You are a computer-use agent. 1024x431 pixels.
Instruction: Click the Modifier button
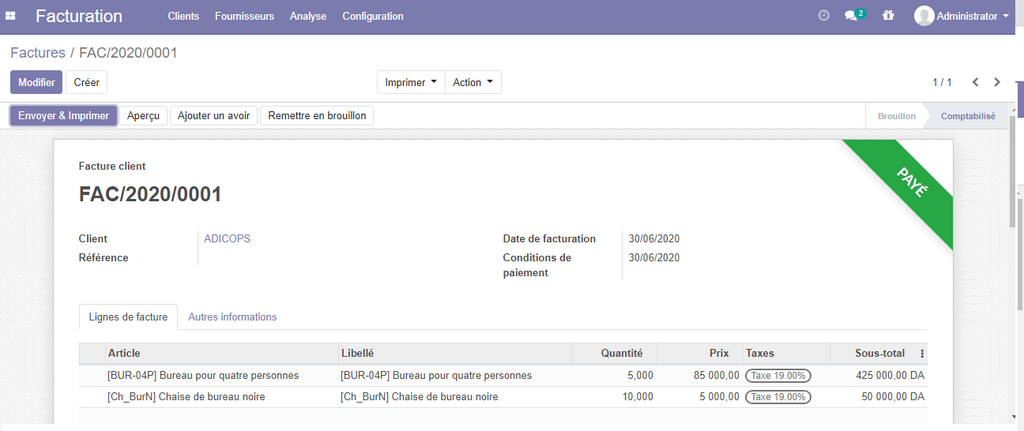pyautogui.click(x=36, y=82)
